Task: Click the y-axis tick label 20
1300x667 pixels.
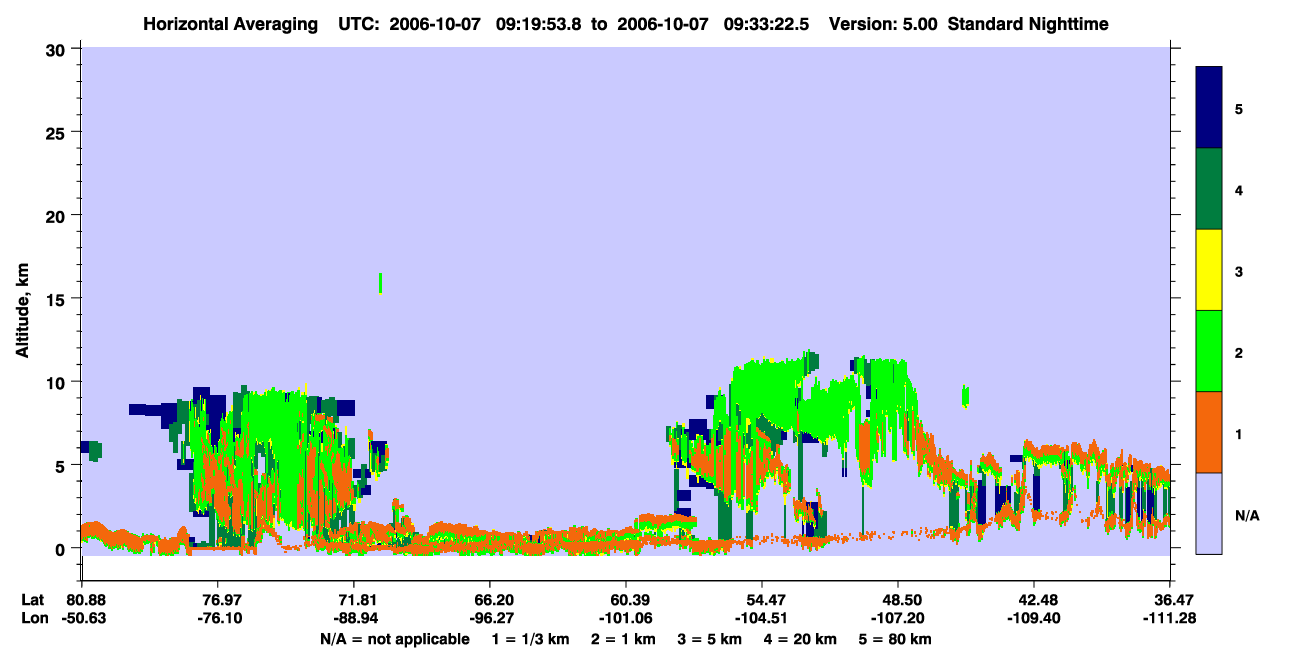Action: tap(58, 215)
